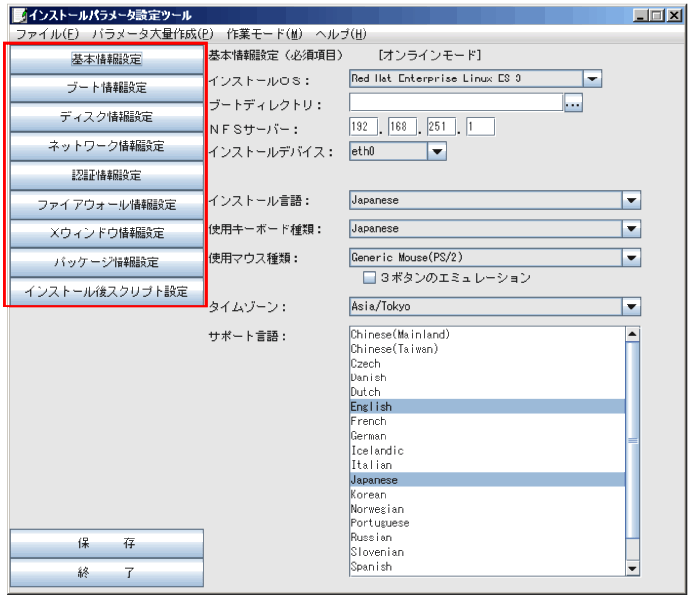Viewport: 689px width, 598px height.
Task: Click the ブートディレクトリ text field
Action: pyautogui.click(x=455, y=103)
